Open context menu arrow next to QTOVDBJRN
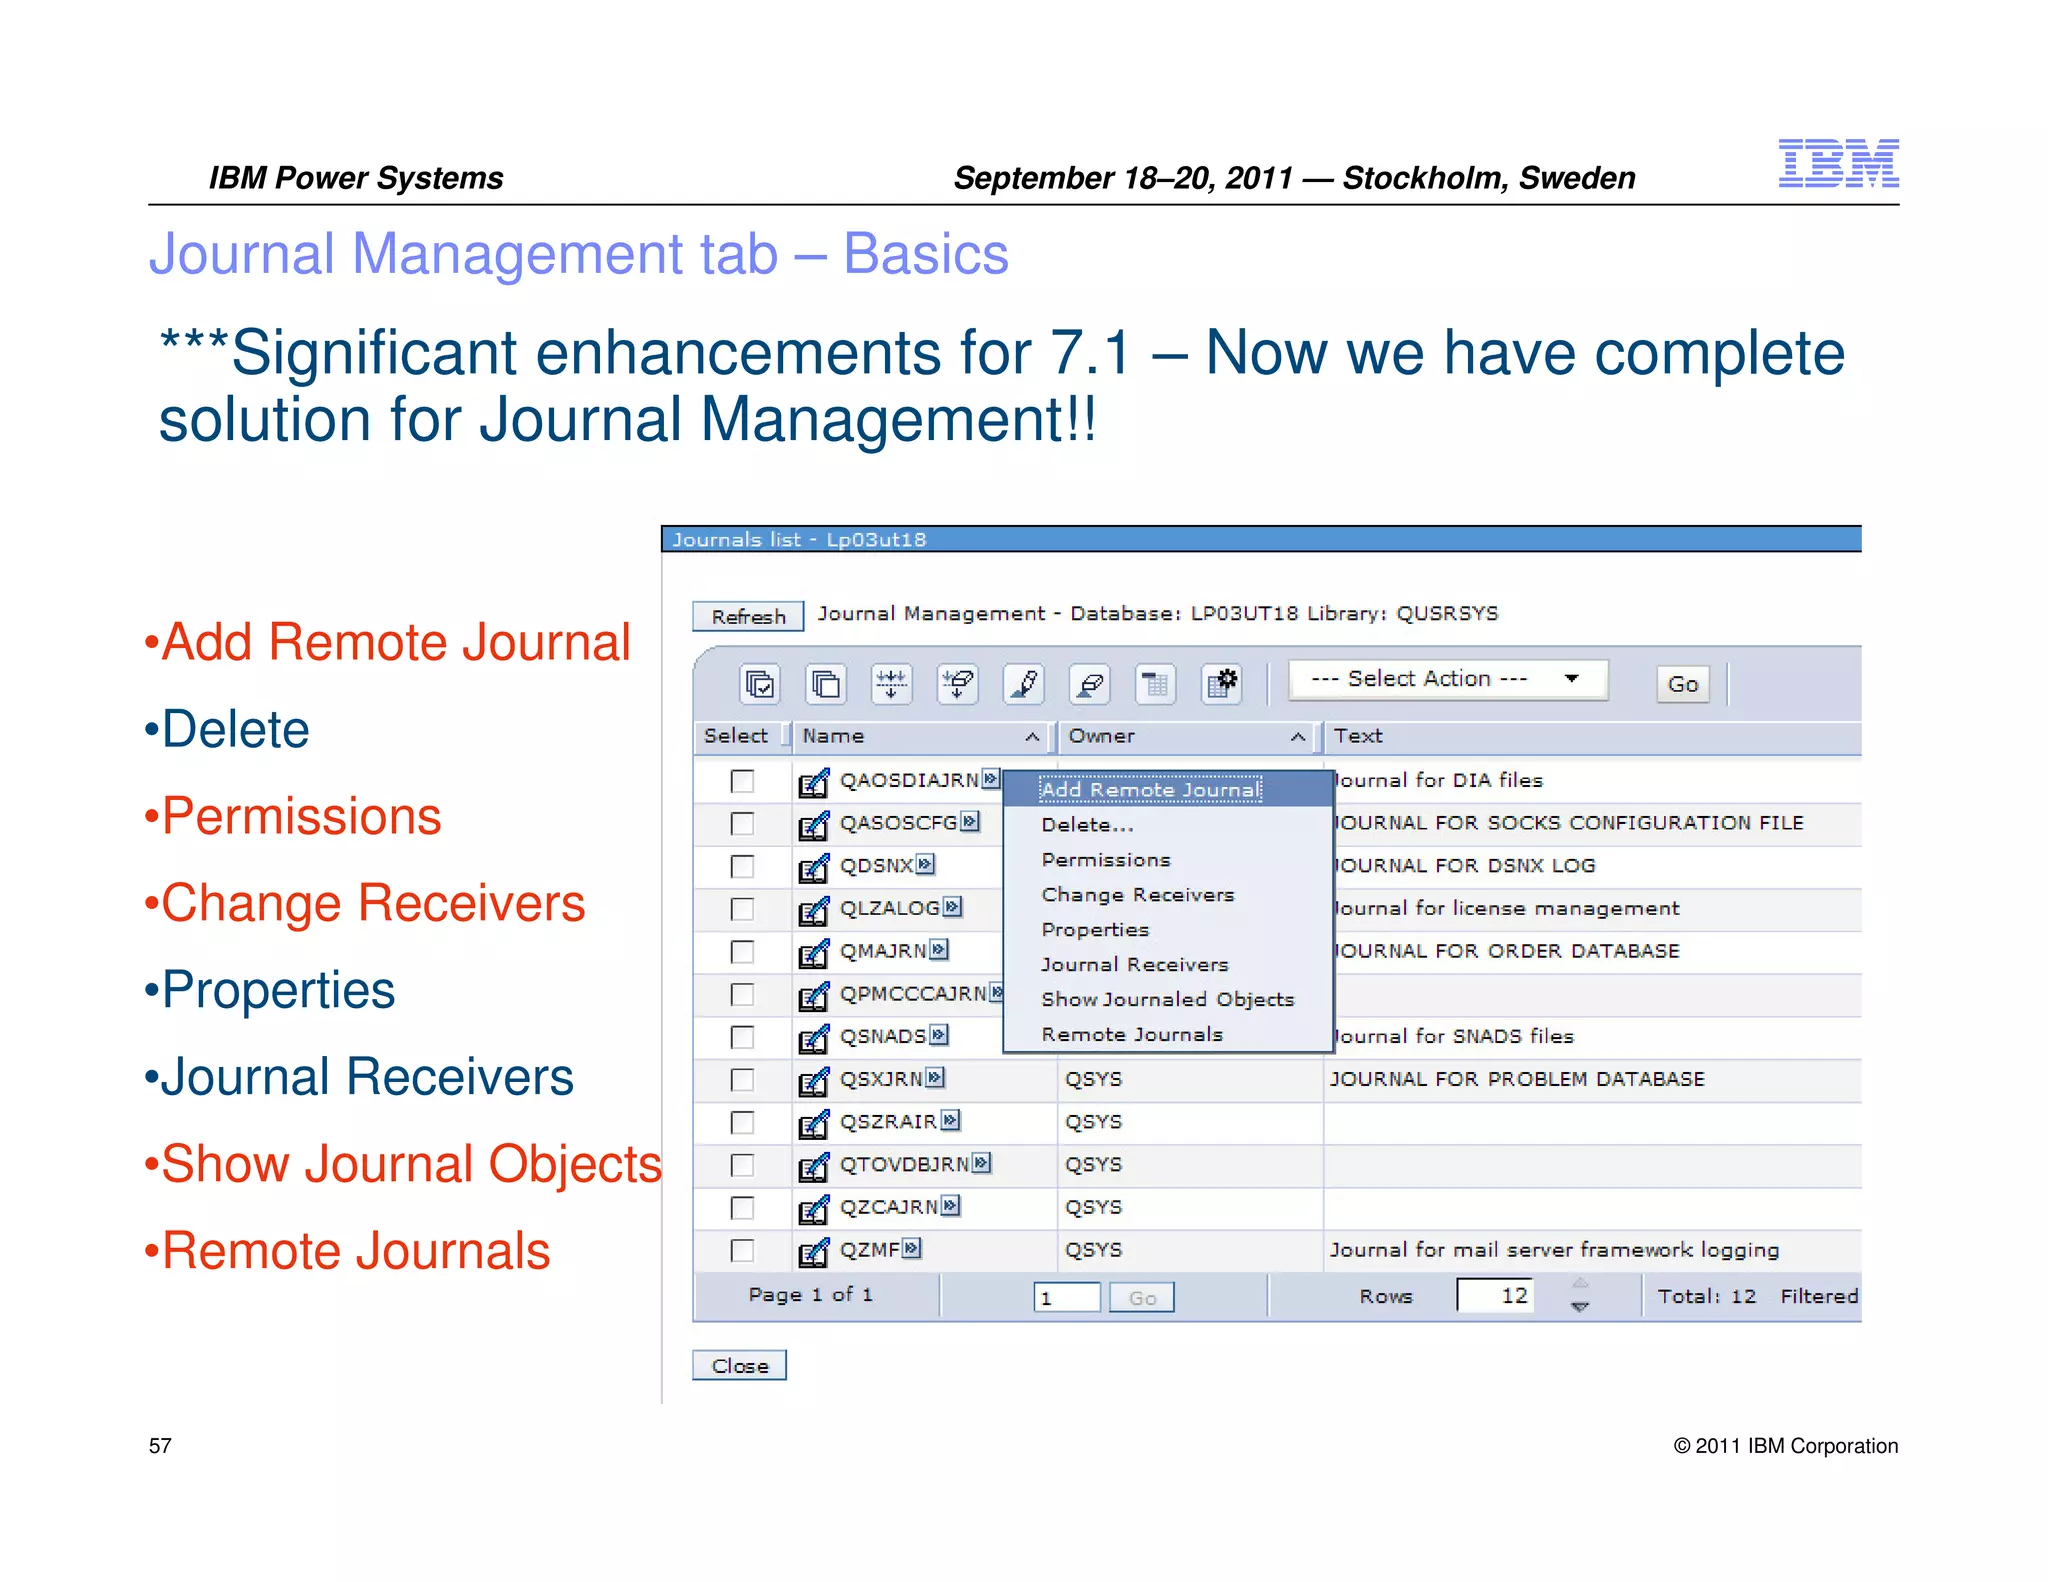2048x1582 pixels. coord(982,1163)
